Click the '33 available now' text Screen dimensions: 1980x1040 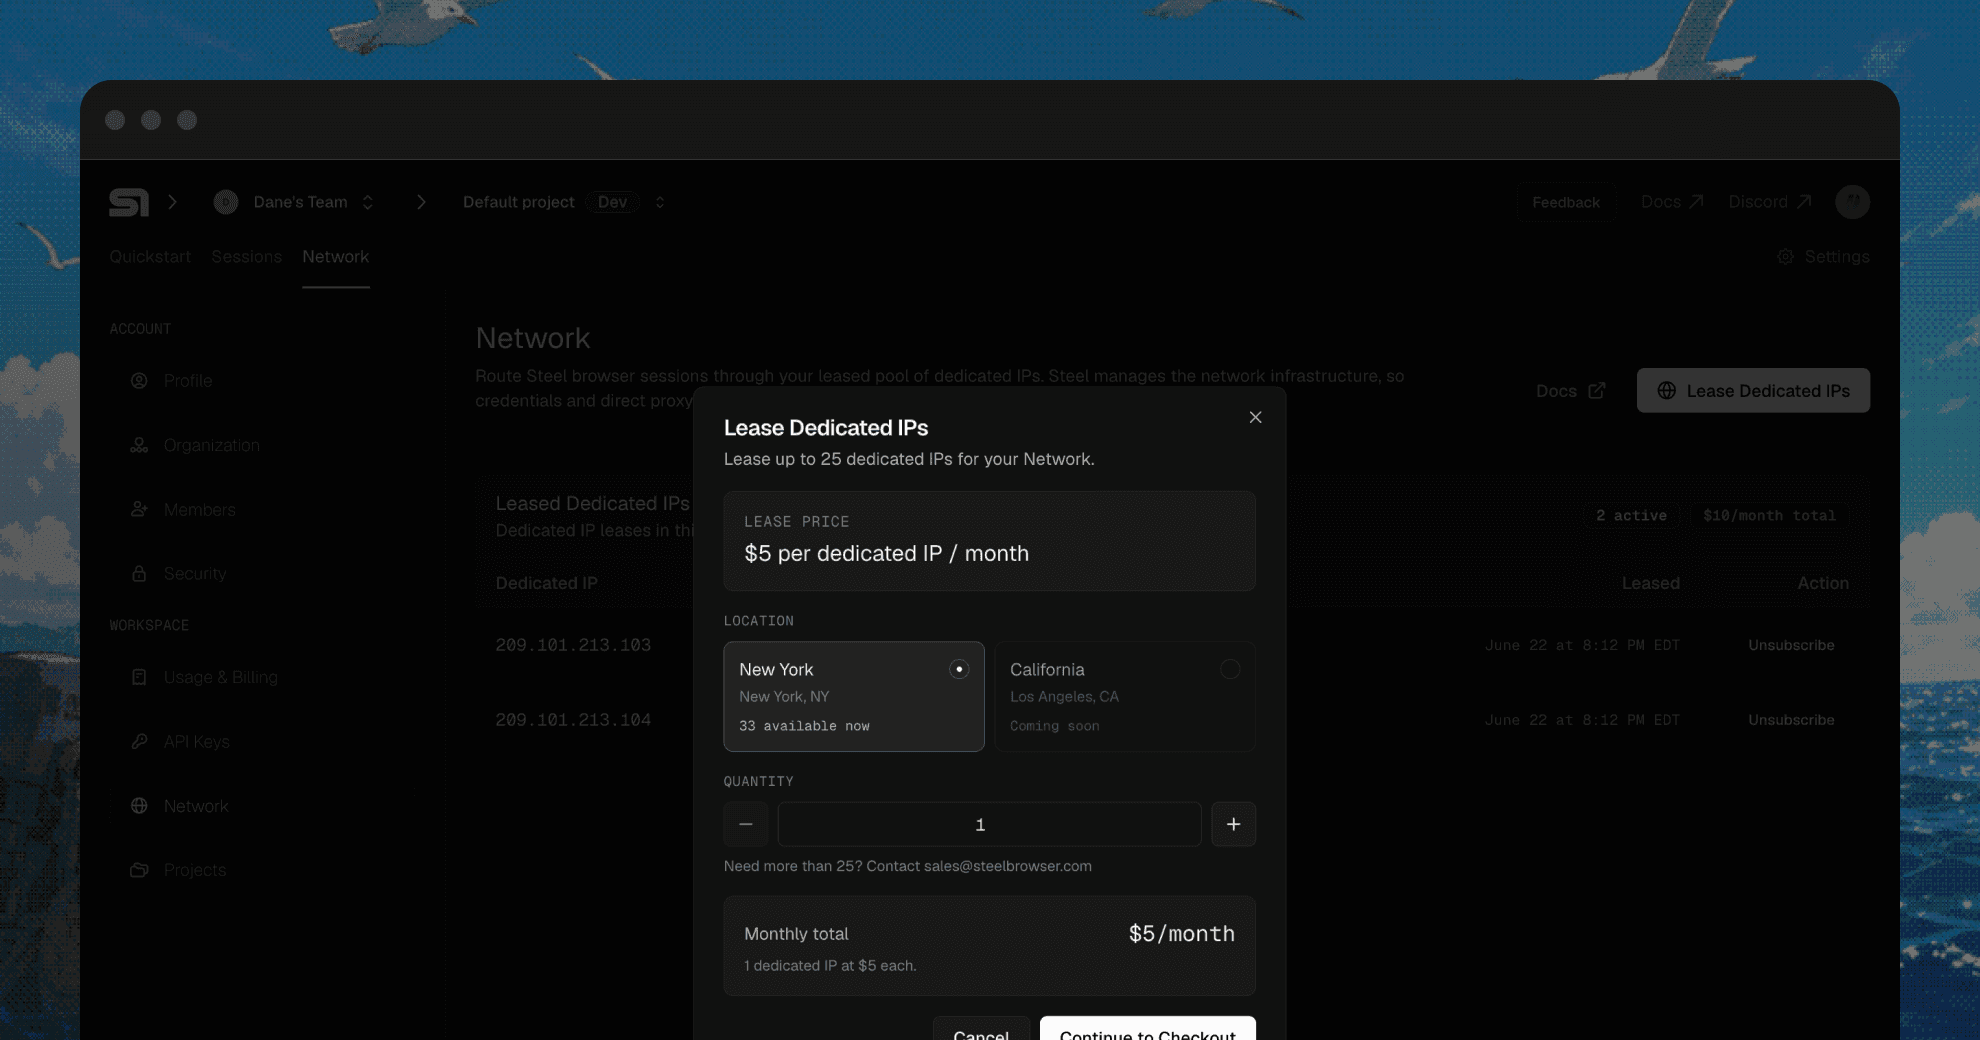click(x=804, y=726)
